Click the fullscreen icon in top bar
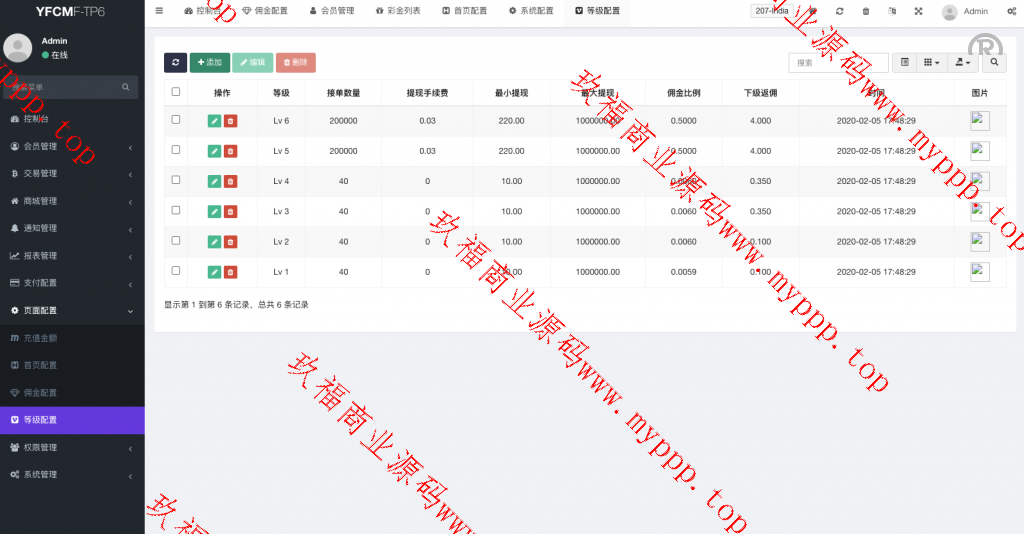The height and width of the screenshot is (534, 1024). tap(919, 11)
